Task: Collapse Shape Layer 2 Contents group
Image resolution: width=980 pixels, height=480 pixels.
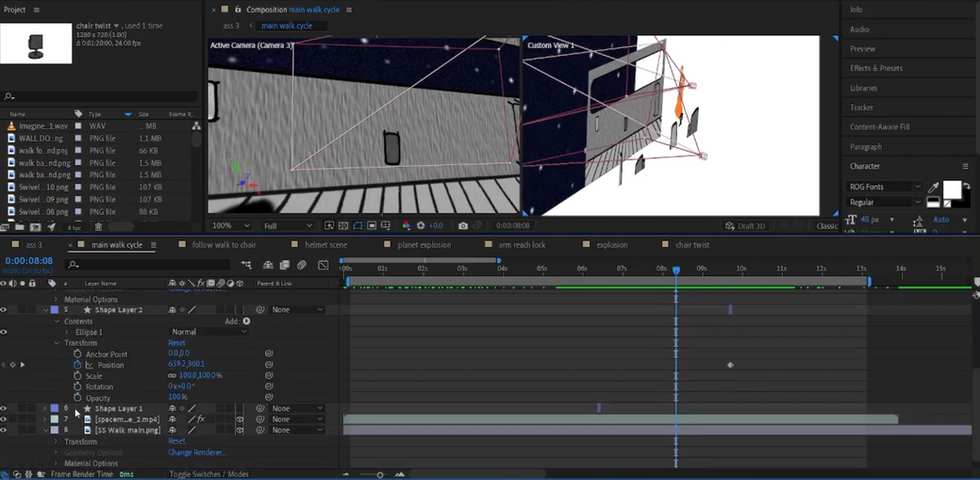Action: 56,321
